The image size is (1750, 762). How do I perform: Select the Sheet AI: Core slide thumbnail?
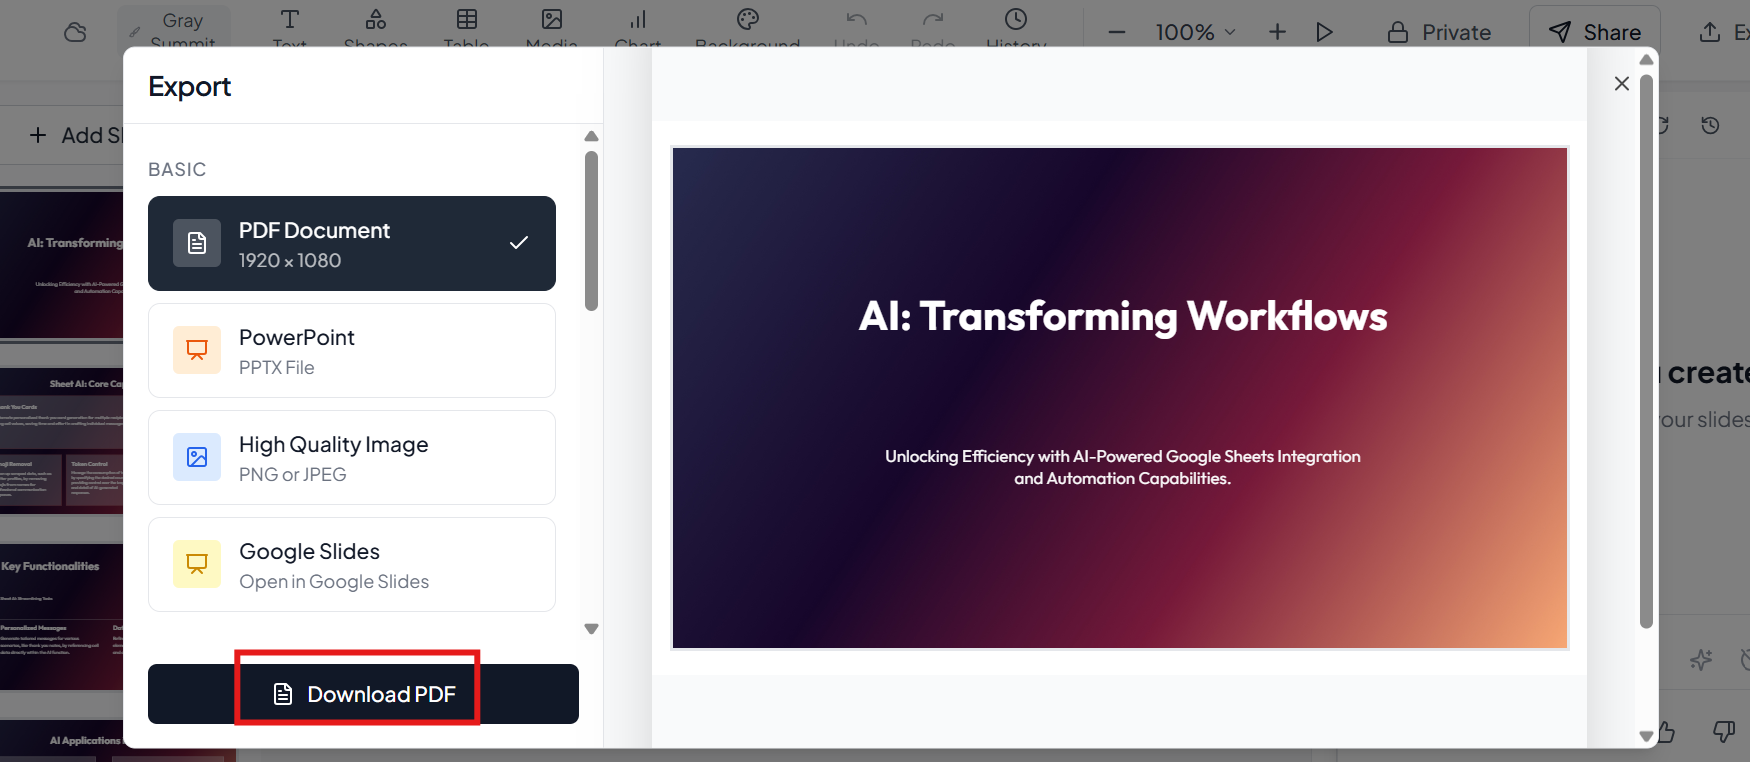61,441
